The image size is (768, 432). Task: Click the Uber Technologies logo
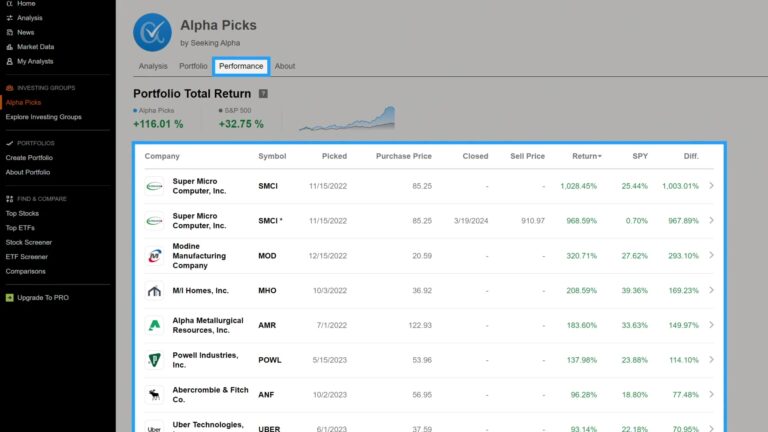[x=154, y=427]
